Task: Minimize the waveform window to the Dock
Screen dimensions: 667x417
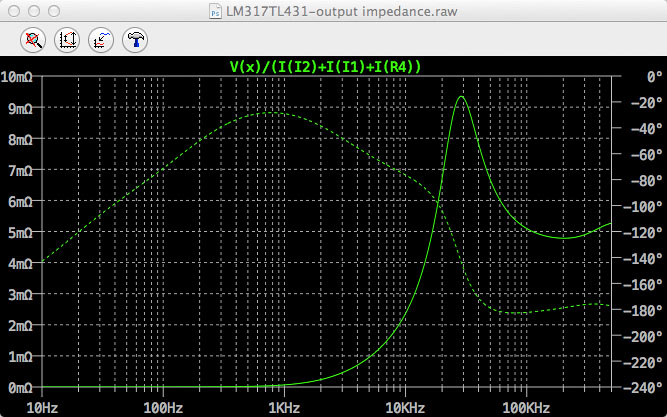Action: click(34, 11)
